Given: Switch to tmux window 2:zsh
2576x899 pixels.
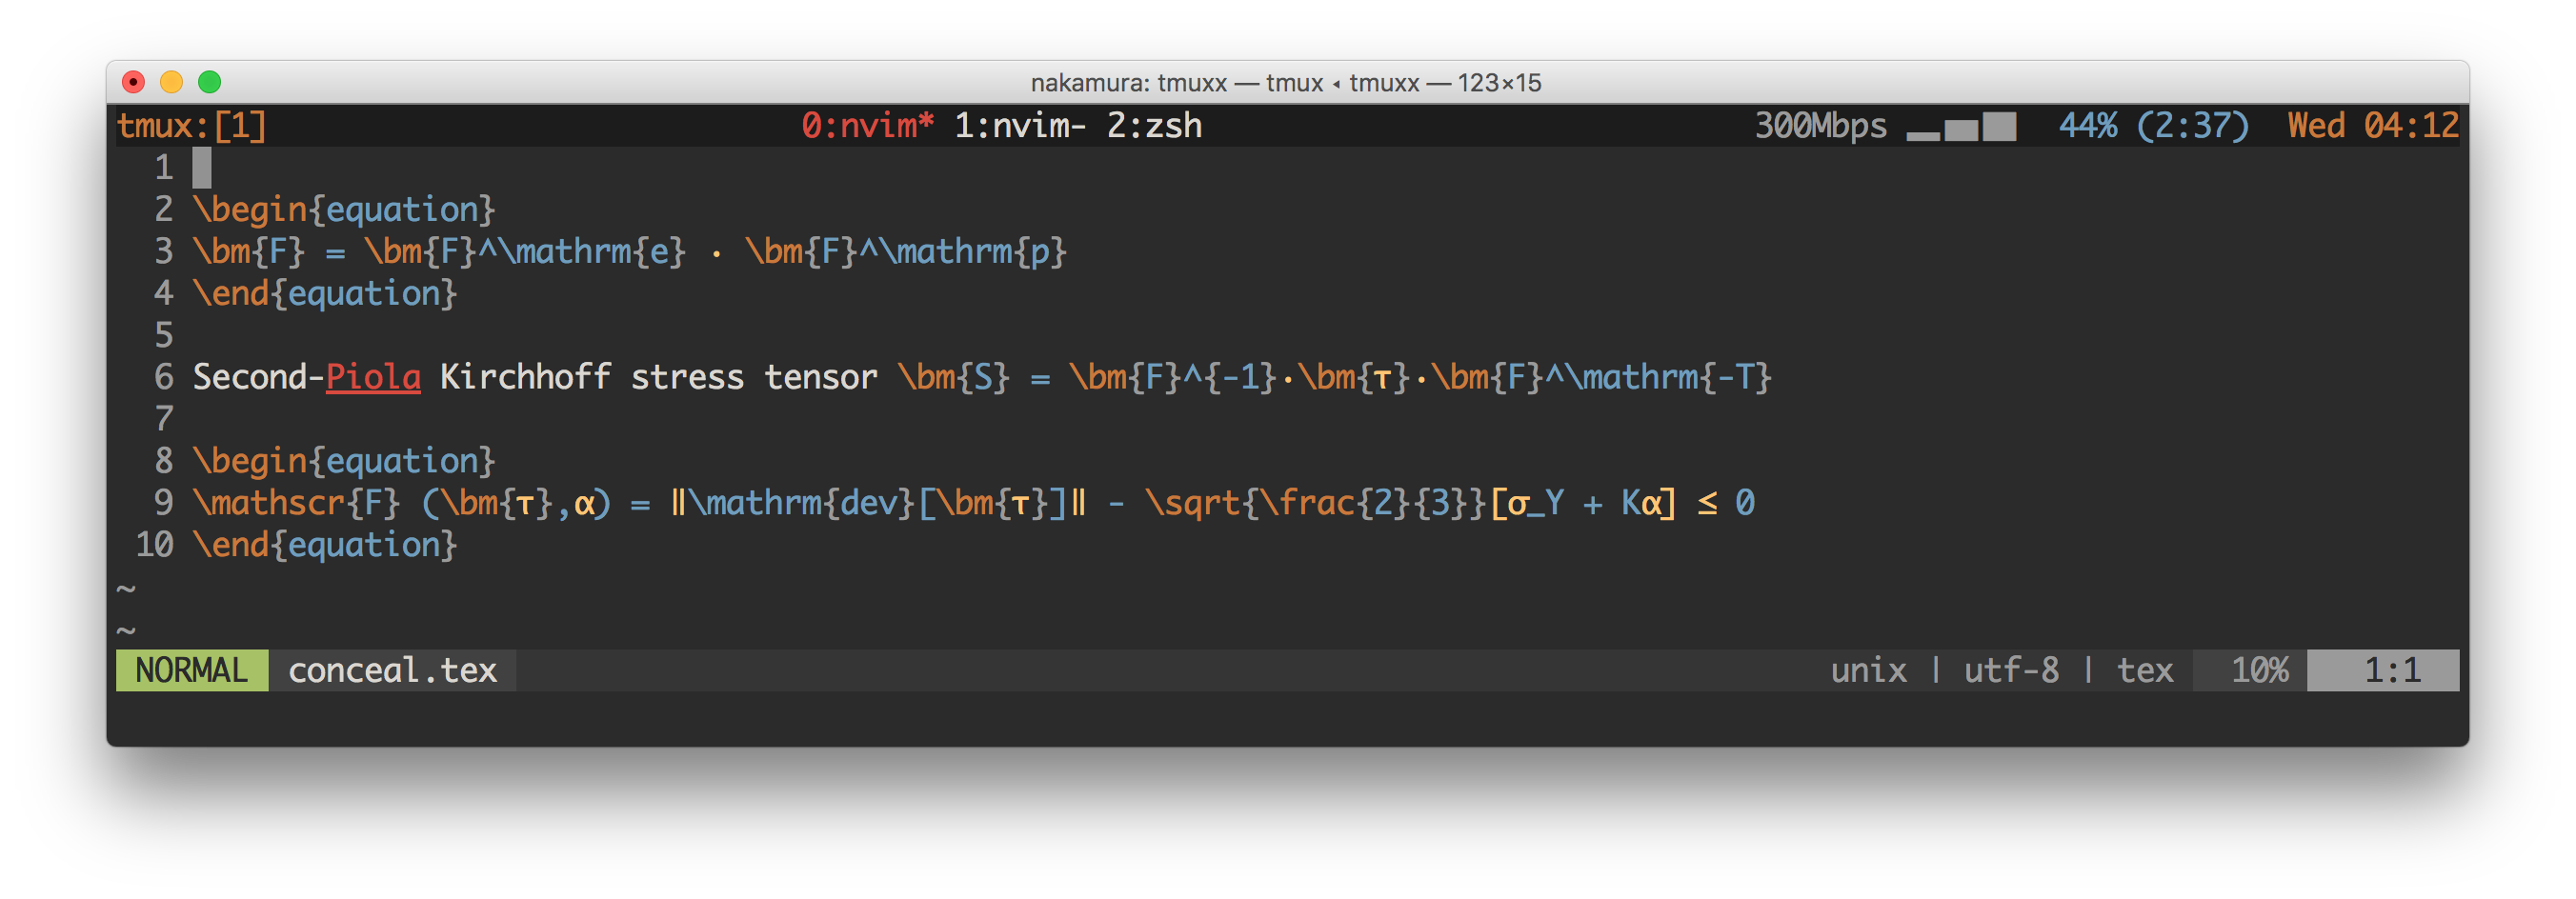Looking at the screenshot, I should (1154, 126).
